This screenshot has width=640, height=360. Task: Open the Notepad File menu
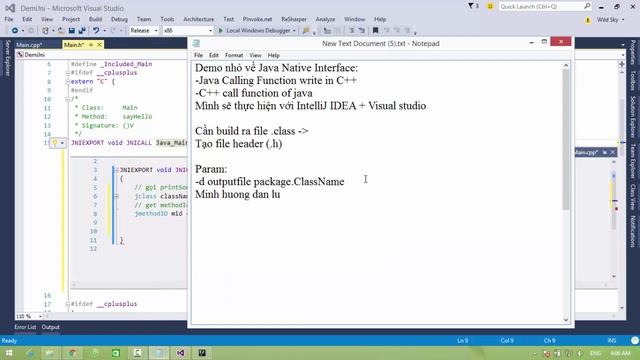[x=198, y=55]
